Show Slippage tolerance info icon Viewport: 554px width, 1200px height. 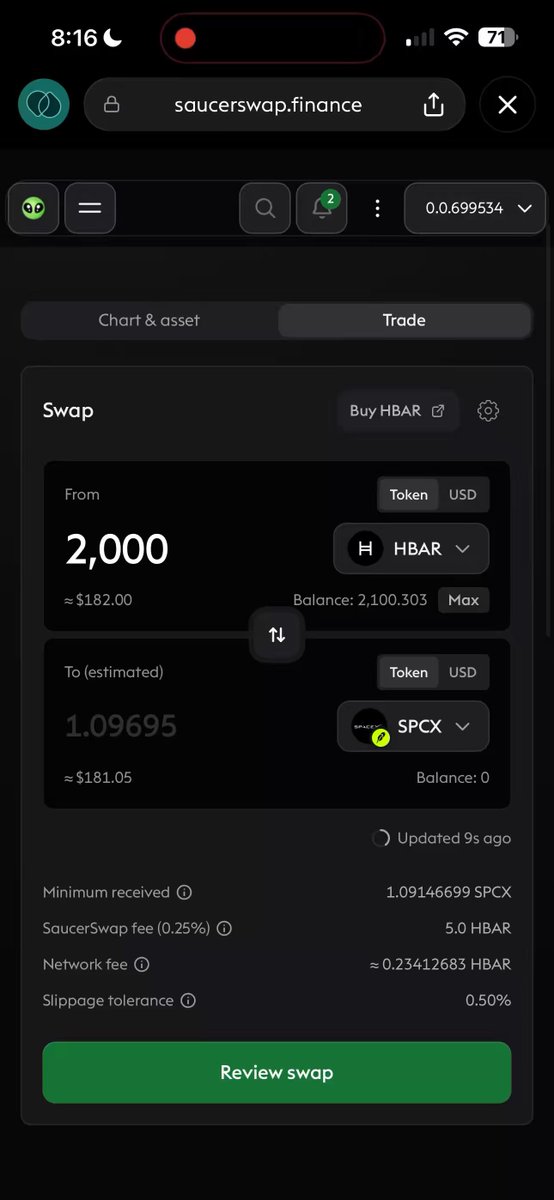pyautogui.click(x=188, y=1000)
